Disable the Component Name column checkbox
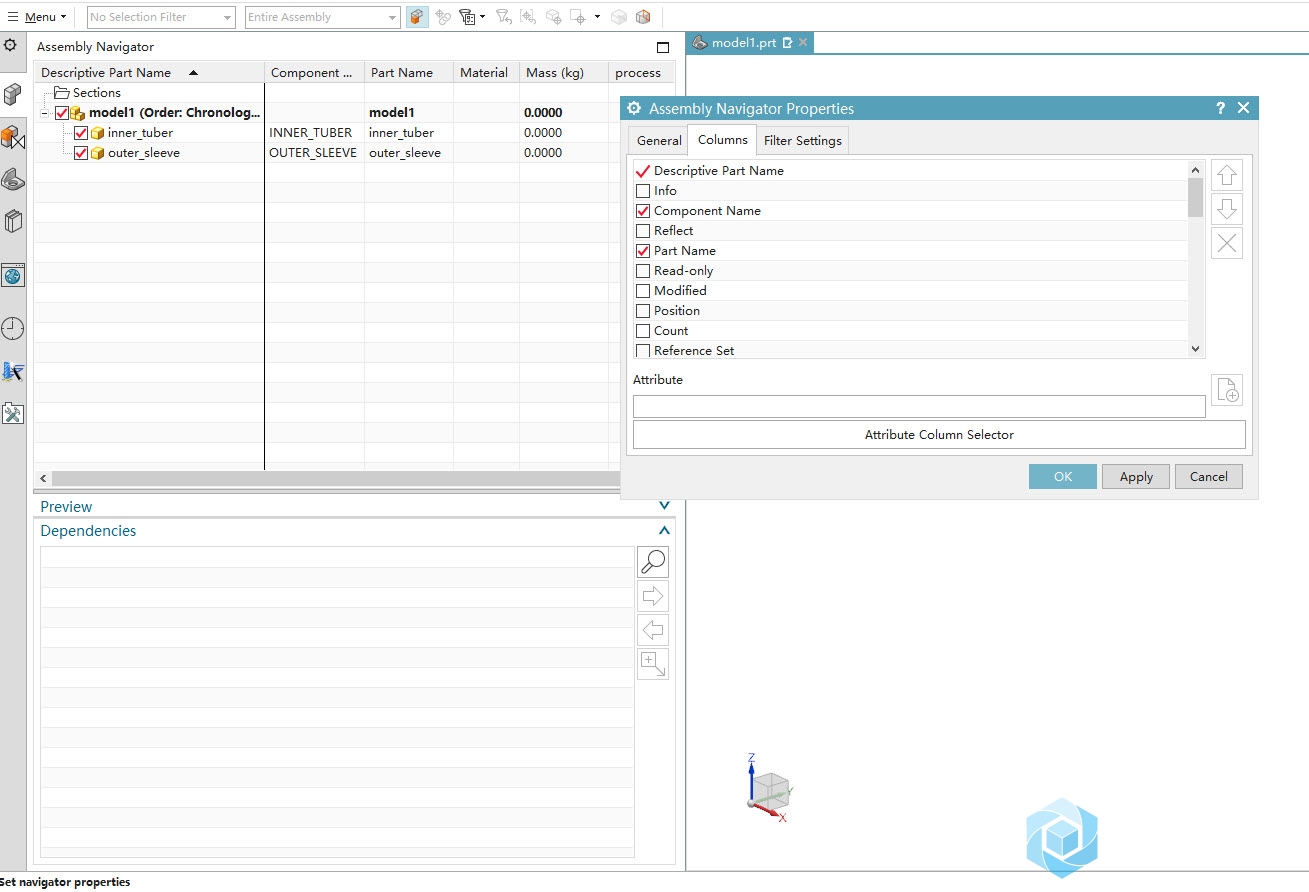This screenshot has height=892, width=1309. (643, 211)
